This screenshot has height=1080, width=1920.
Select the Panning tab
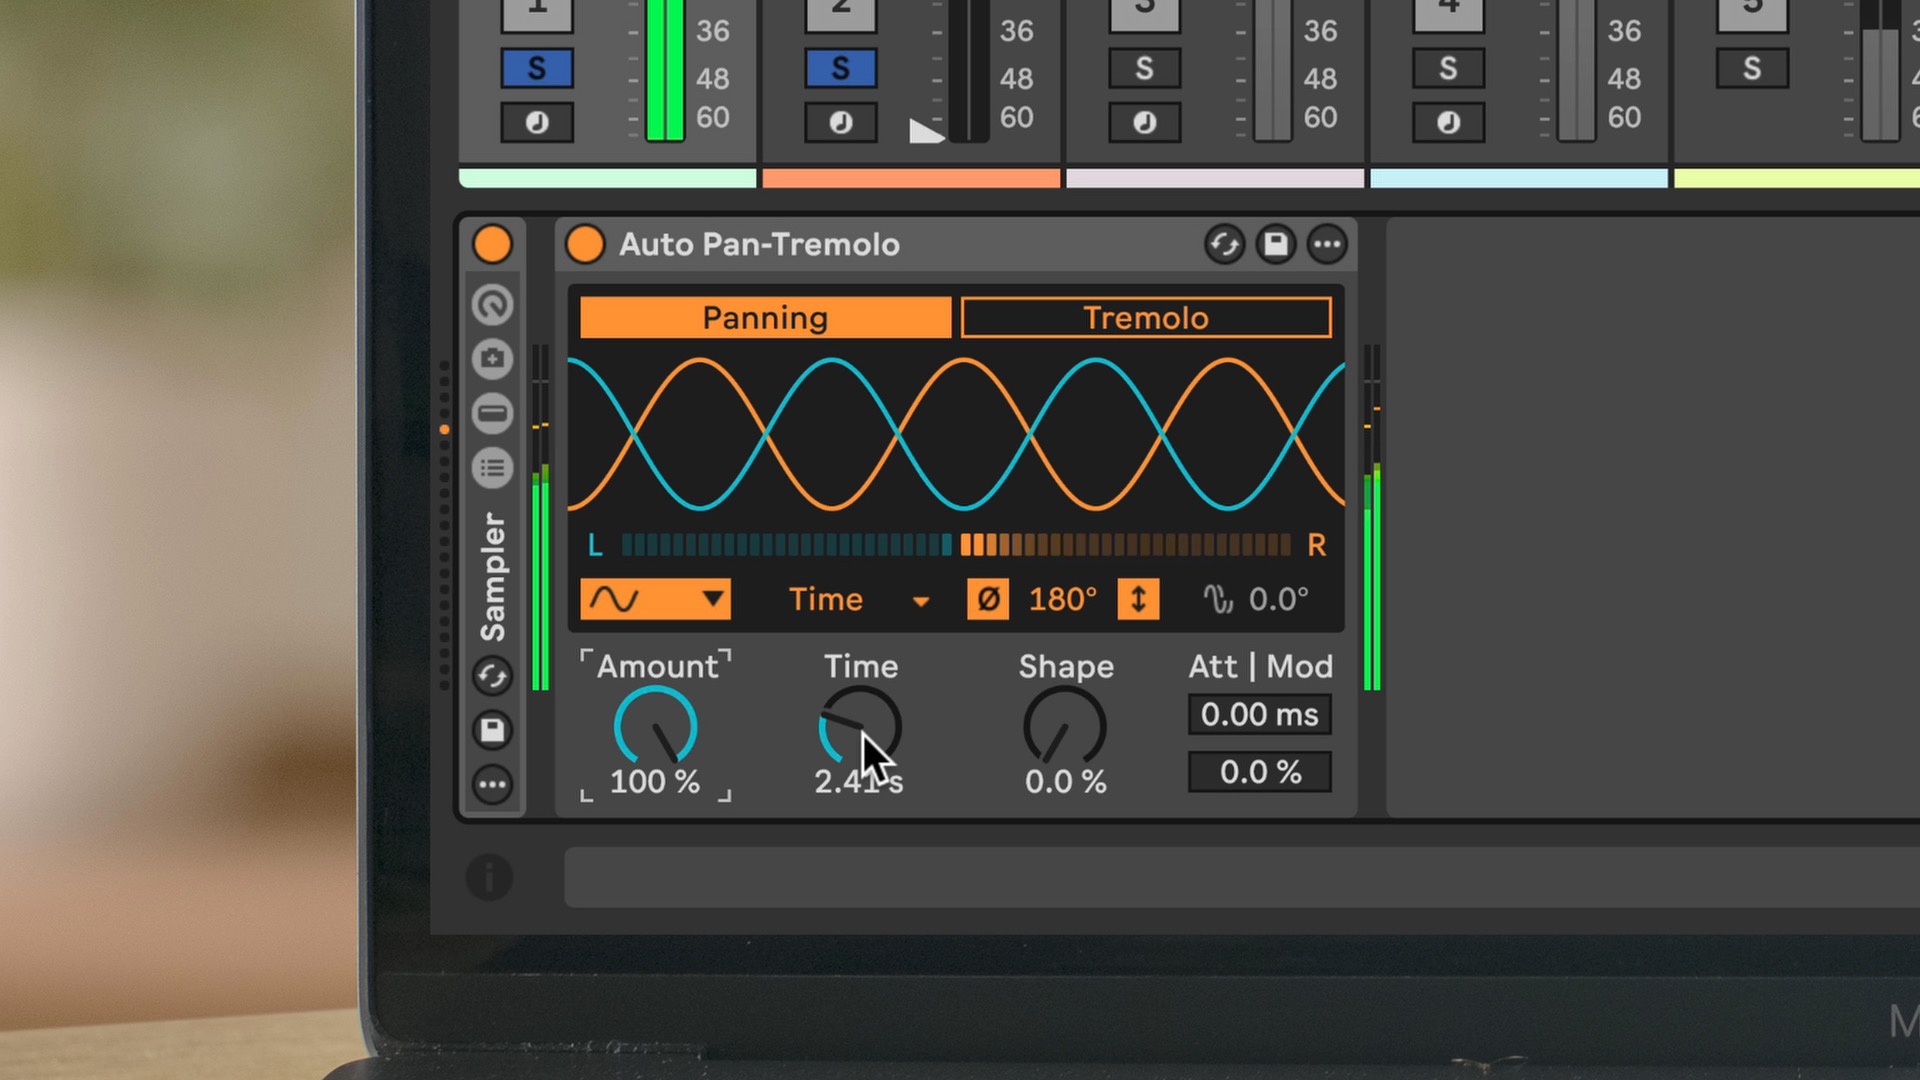pos(764,317)
